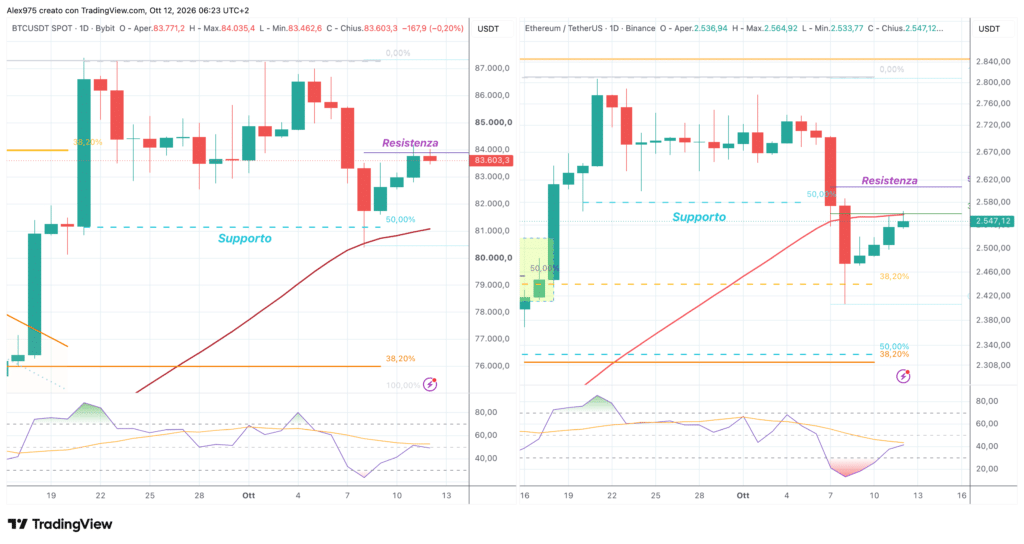Click the 76.000,0 price axis label
This screenshot has height=544, width=1024.
tap(492, 366)
